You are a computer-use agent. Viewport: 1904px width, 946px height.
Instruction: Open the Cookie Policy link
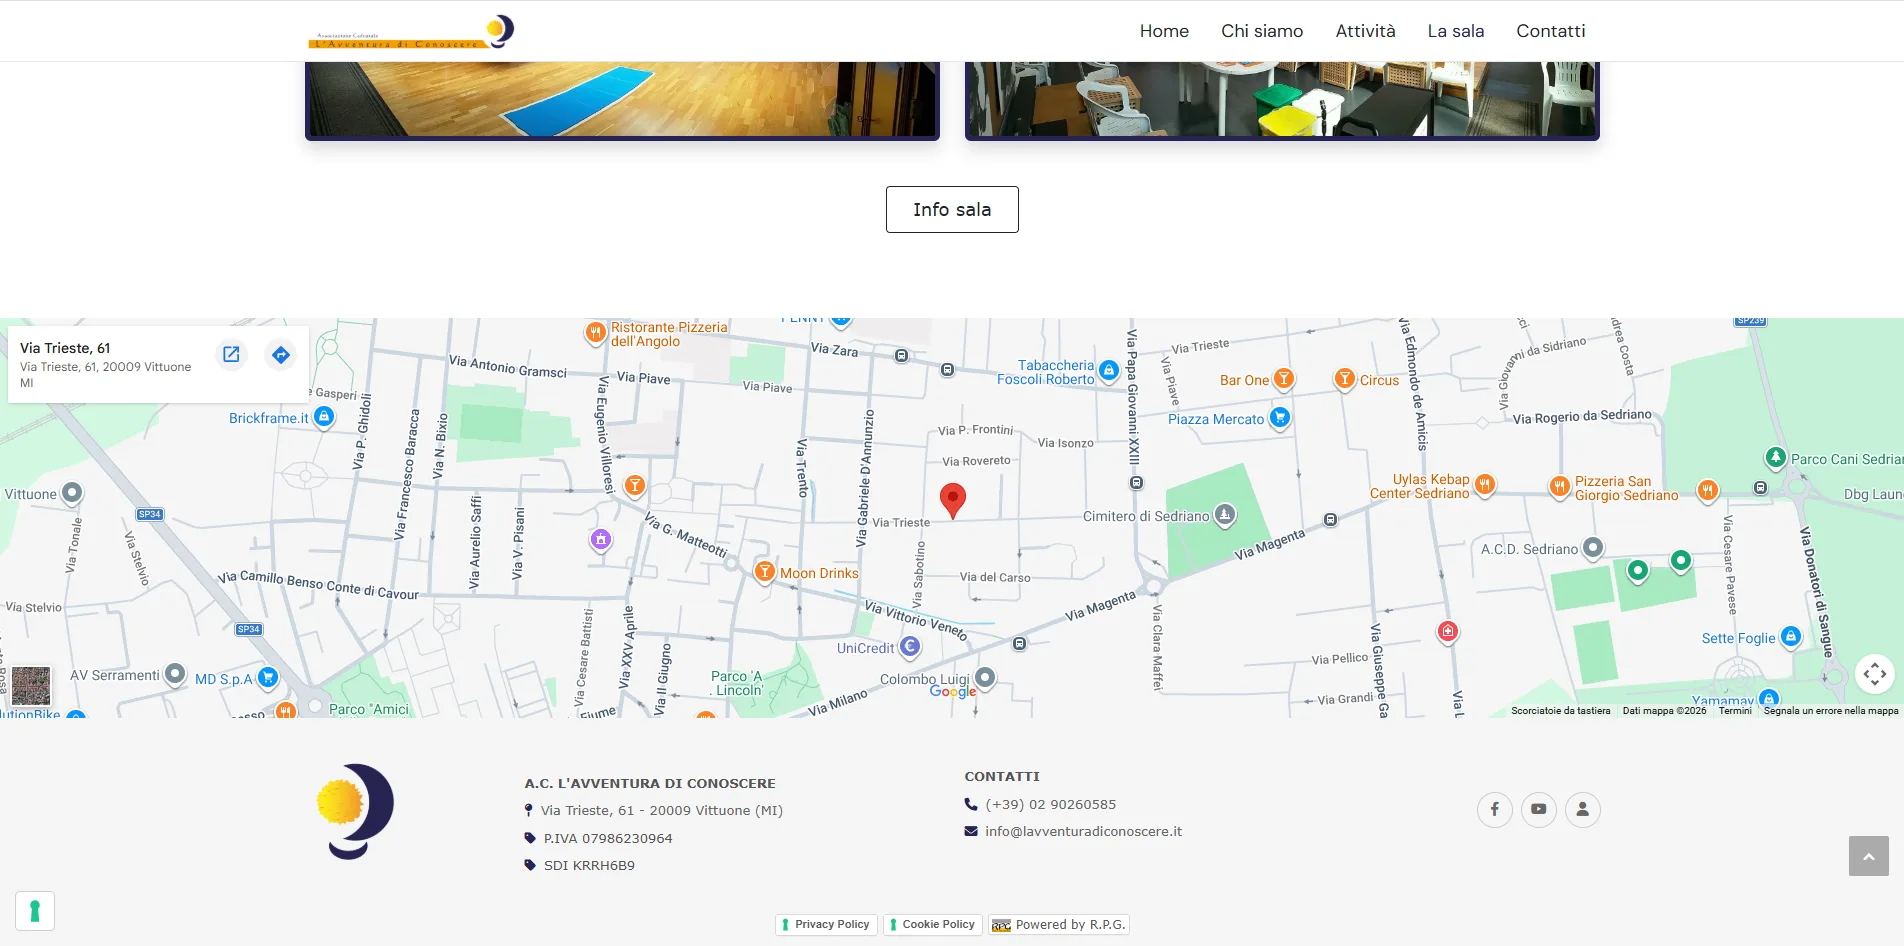click(933, 925)
